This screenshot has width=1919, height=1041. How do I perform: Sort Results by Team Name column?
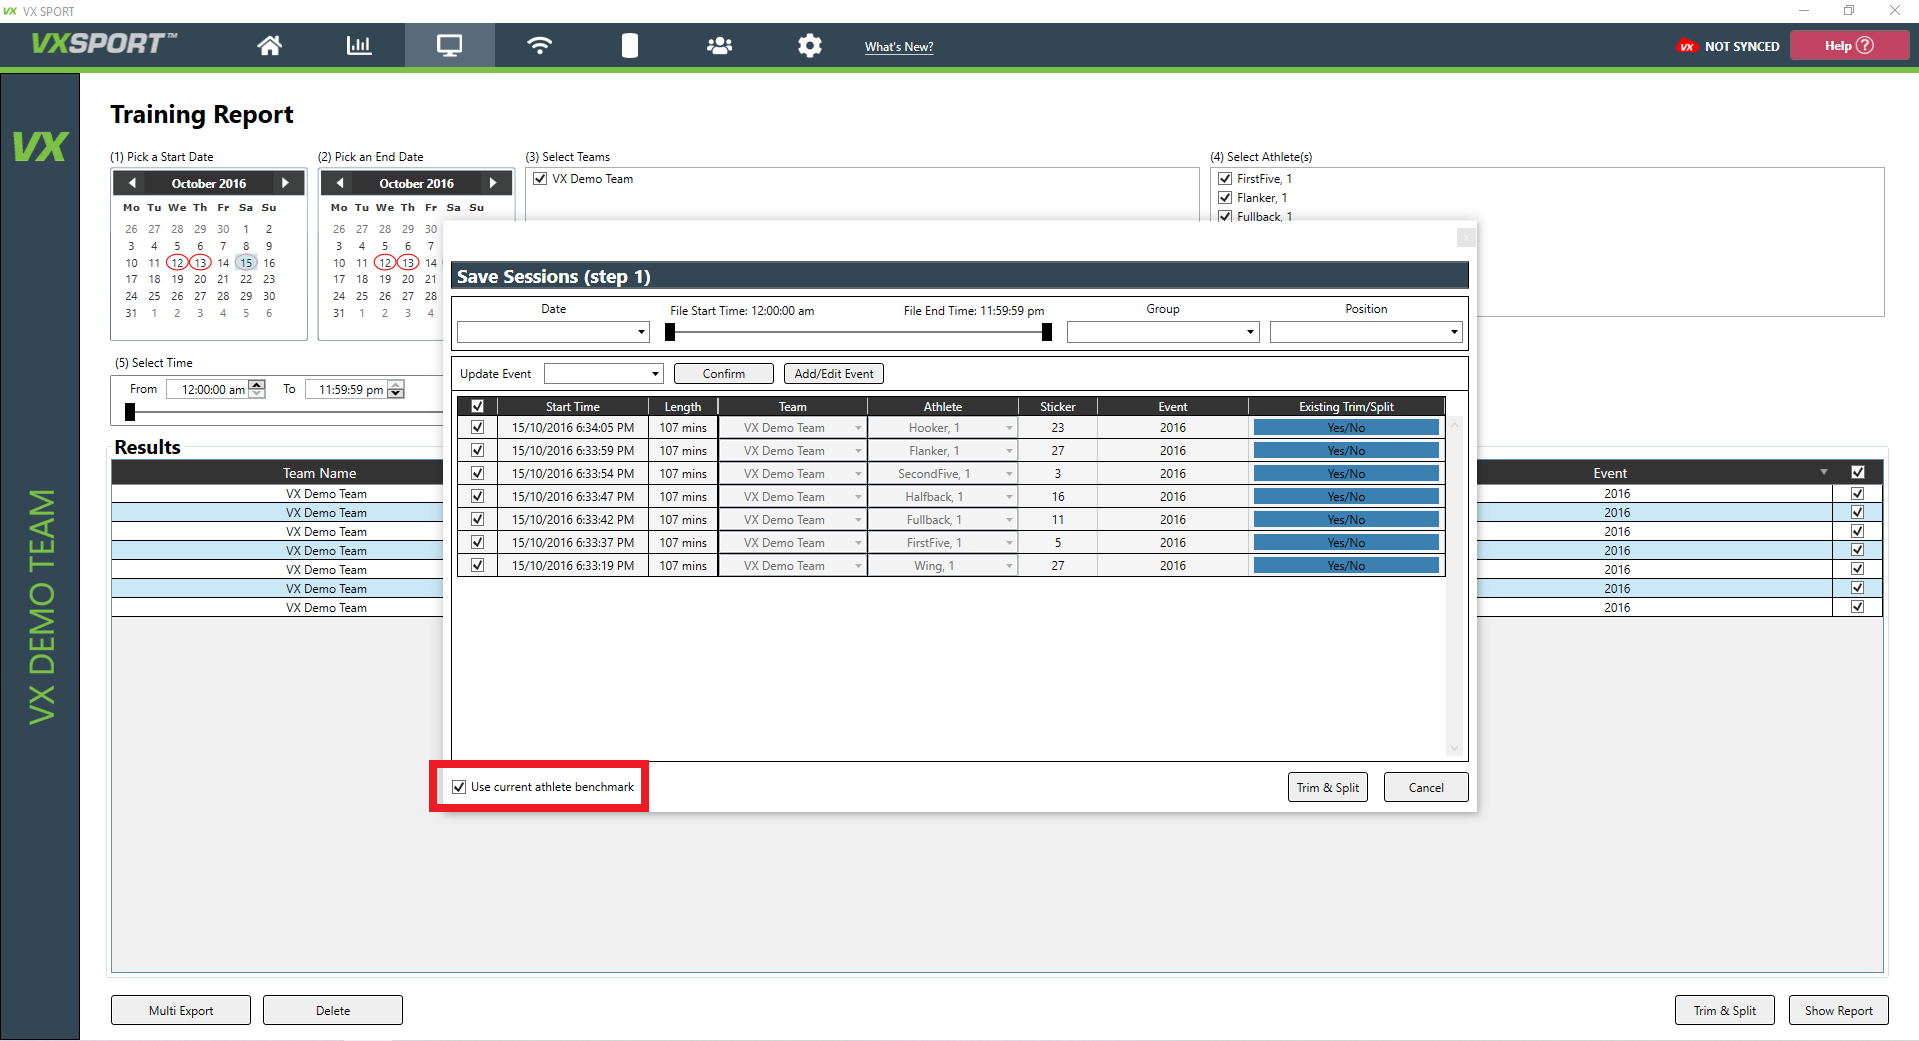click(x=319, y=473)
